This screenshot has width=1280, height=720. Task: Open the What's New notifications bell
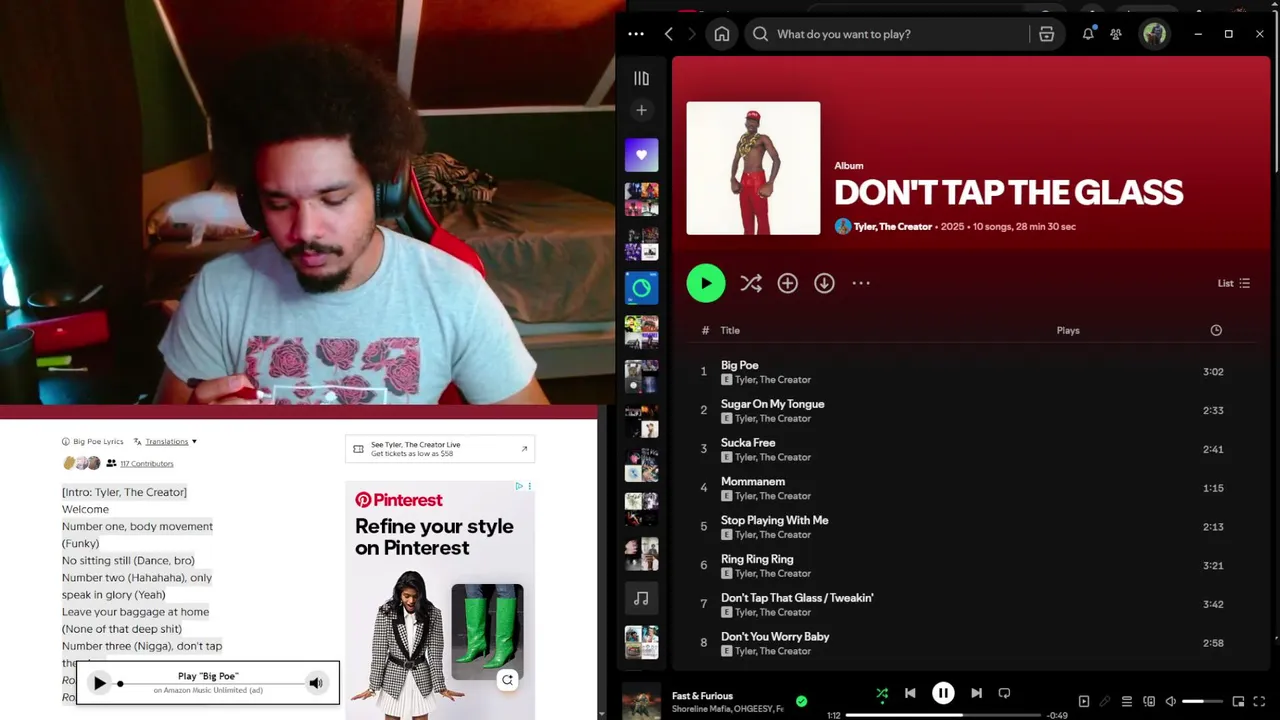click(x=1088, y=34)
